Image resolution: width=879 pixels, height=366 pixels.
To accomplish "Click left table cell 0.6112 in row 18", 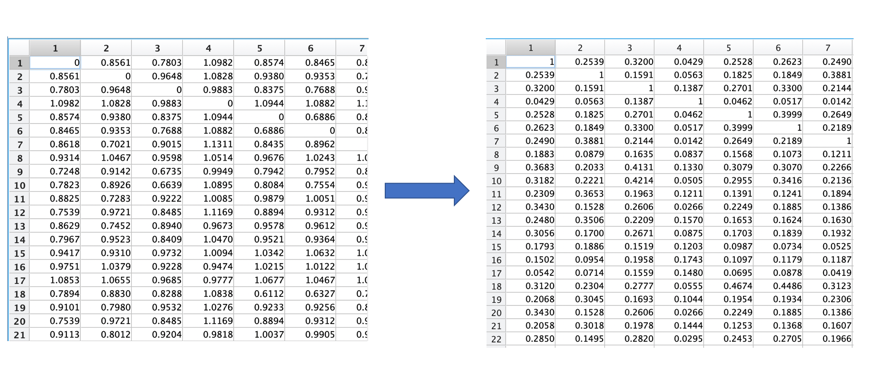I will 259,293.
